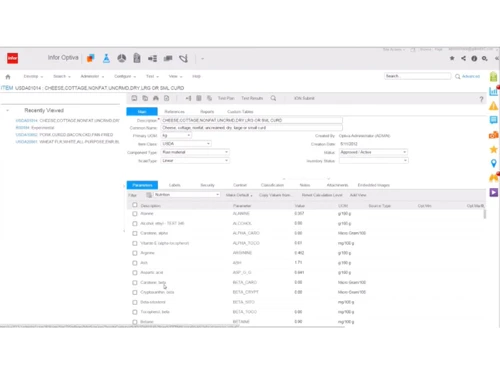Open the orange warning triangle sidebar icon
The height and width of the screenshot is (375, 500).
493,106
